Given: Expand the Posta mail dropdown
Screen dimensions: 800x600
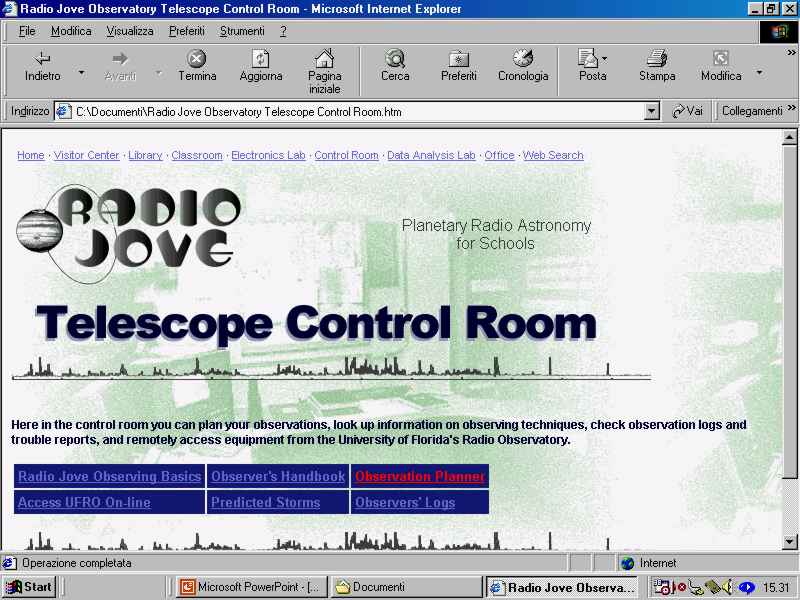Looking at the screenshot, I should pyautogui.click(x=605, y=59).
